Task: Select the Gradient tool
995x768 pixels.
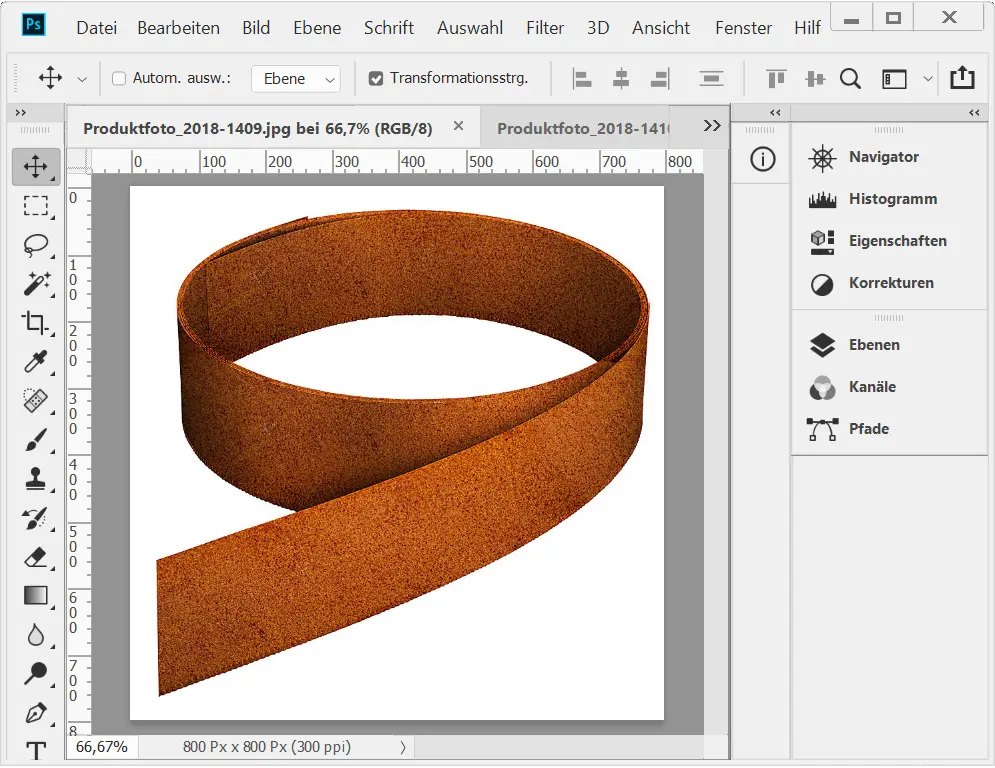Action: tap(36, 596)
